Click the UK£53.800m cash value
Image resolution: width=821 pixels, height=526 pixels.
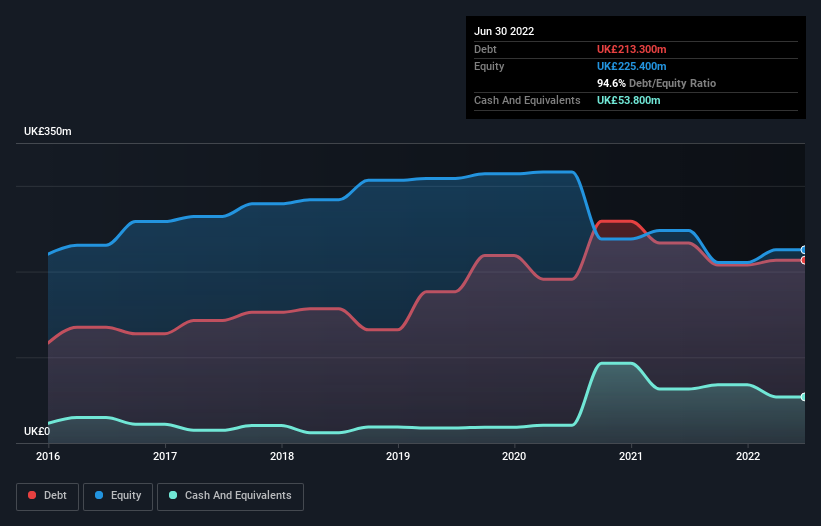(628, 100)
